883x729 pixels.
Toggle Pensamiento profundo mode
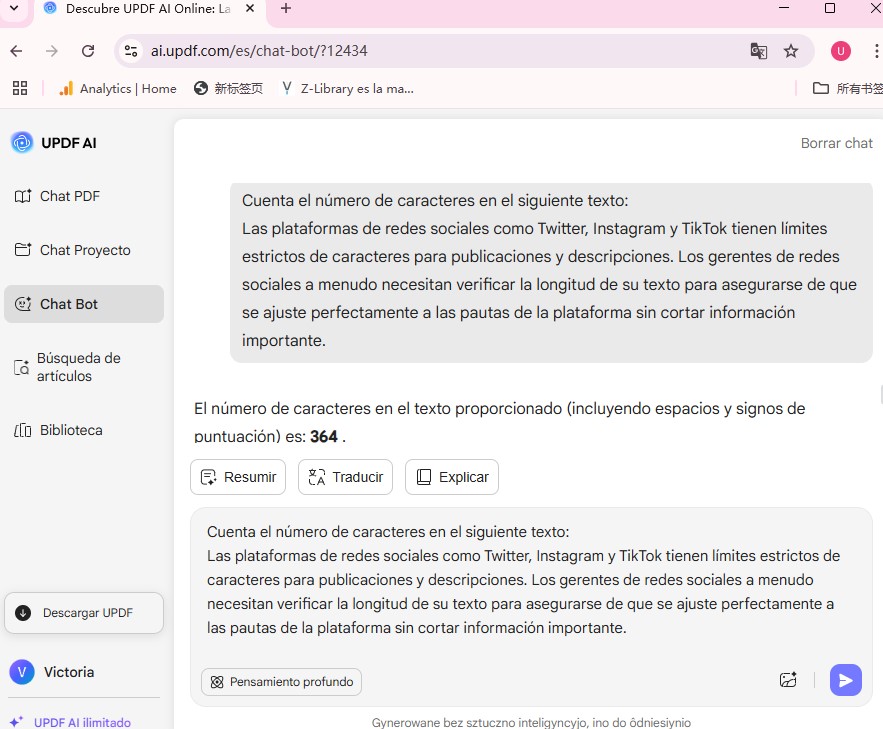pyautogui.click(x=281, y=682)
